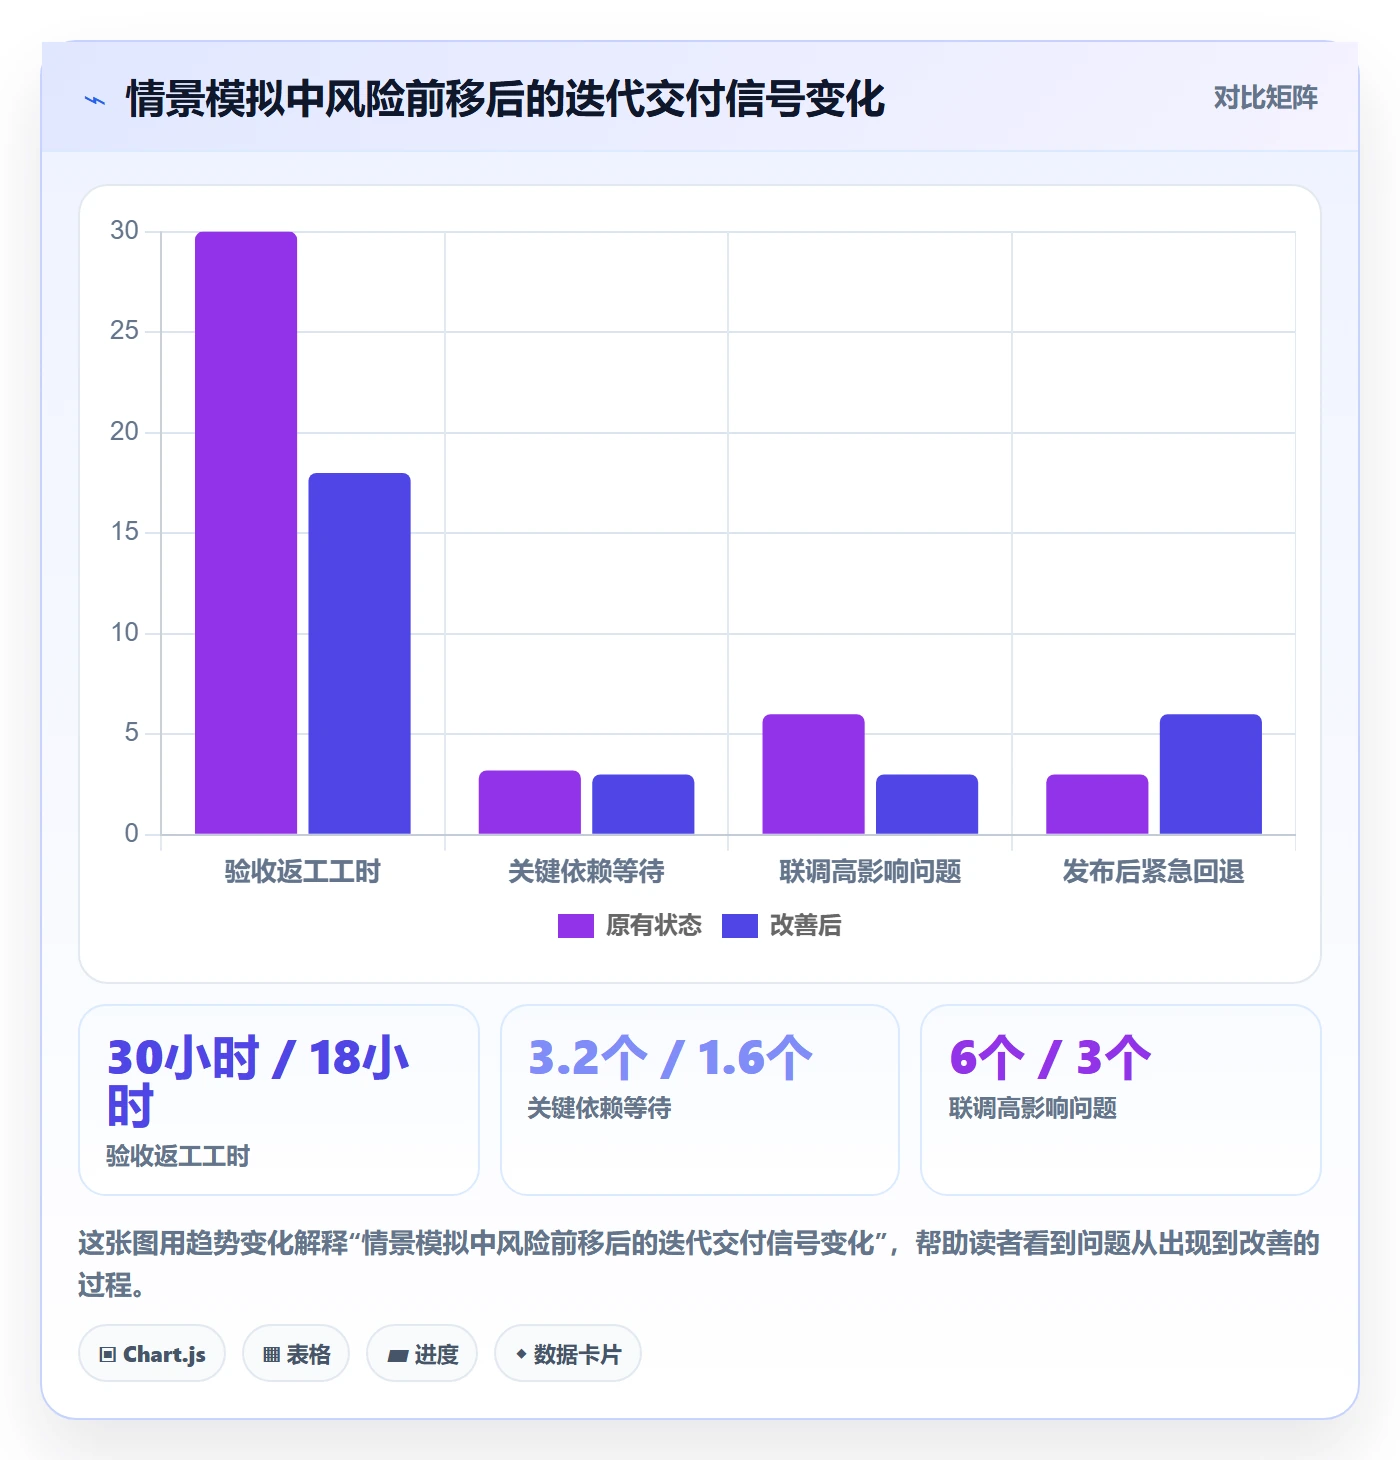Click the 验收返工工时 x-axis label

303,872
